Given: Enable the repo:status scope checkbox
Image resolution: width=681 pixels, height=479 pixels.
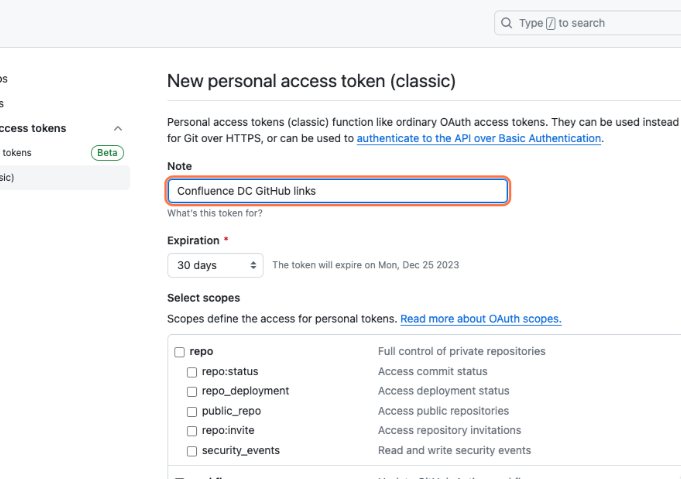Looking at the screenshot, I should [x=192, y=372].
